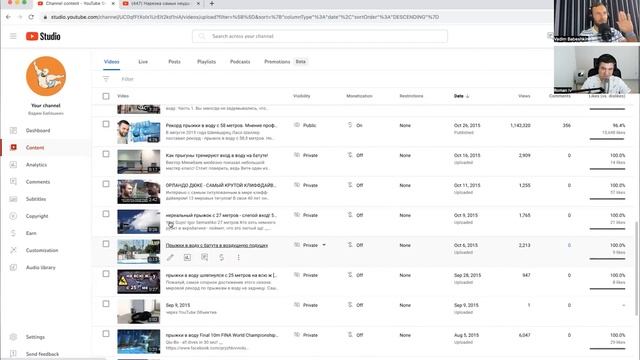Viewport: 640px width, 360px height.
Task: Check the Oct 6, 2015 video row checkbox
Action: pyautogui.click(x=106, y=244)
